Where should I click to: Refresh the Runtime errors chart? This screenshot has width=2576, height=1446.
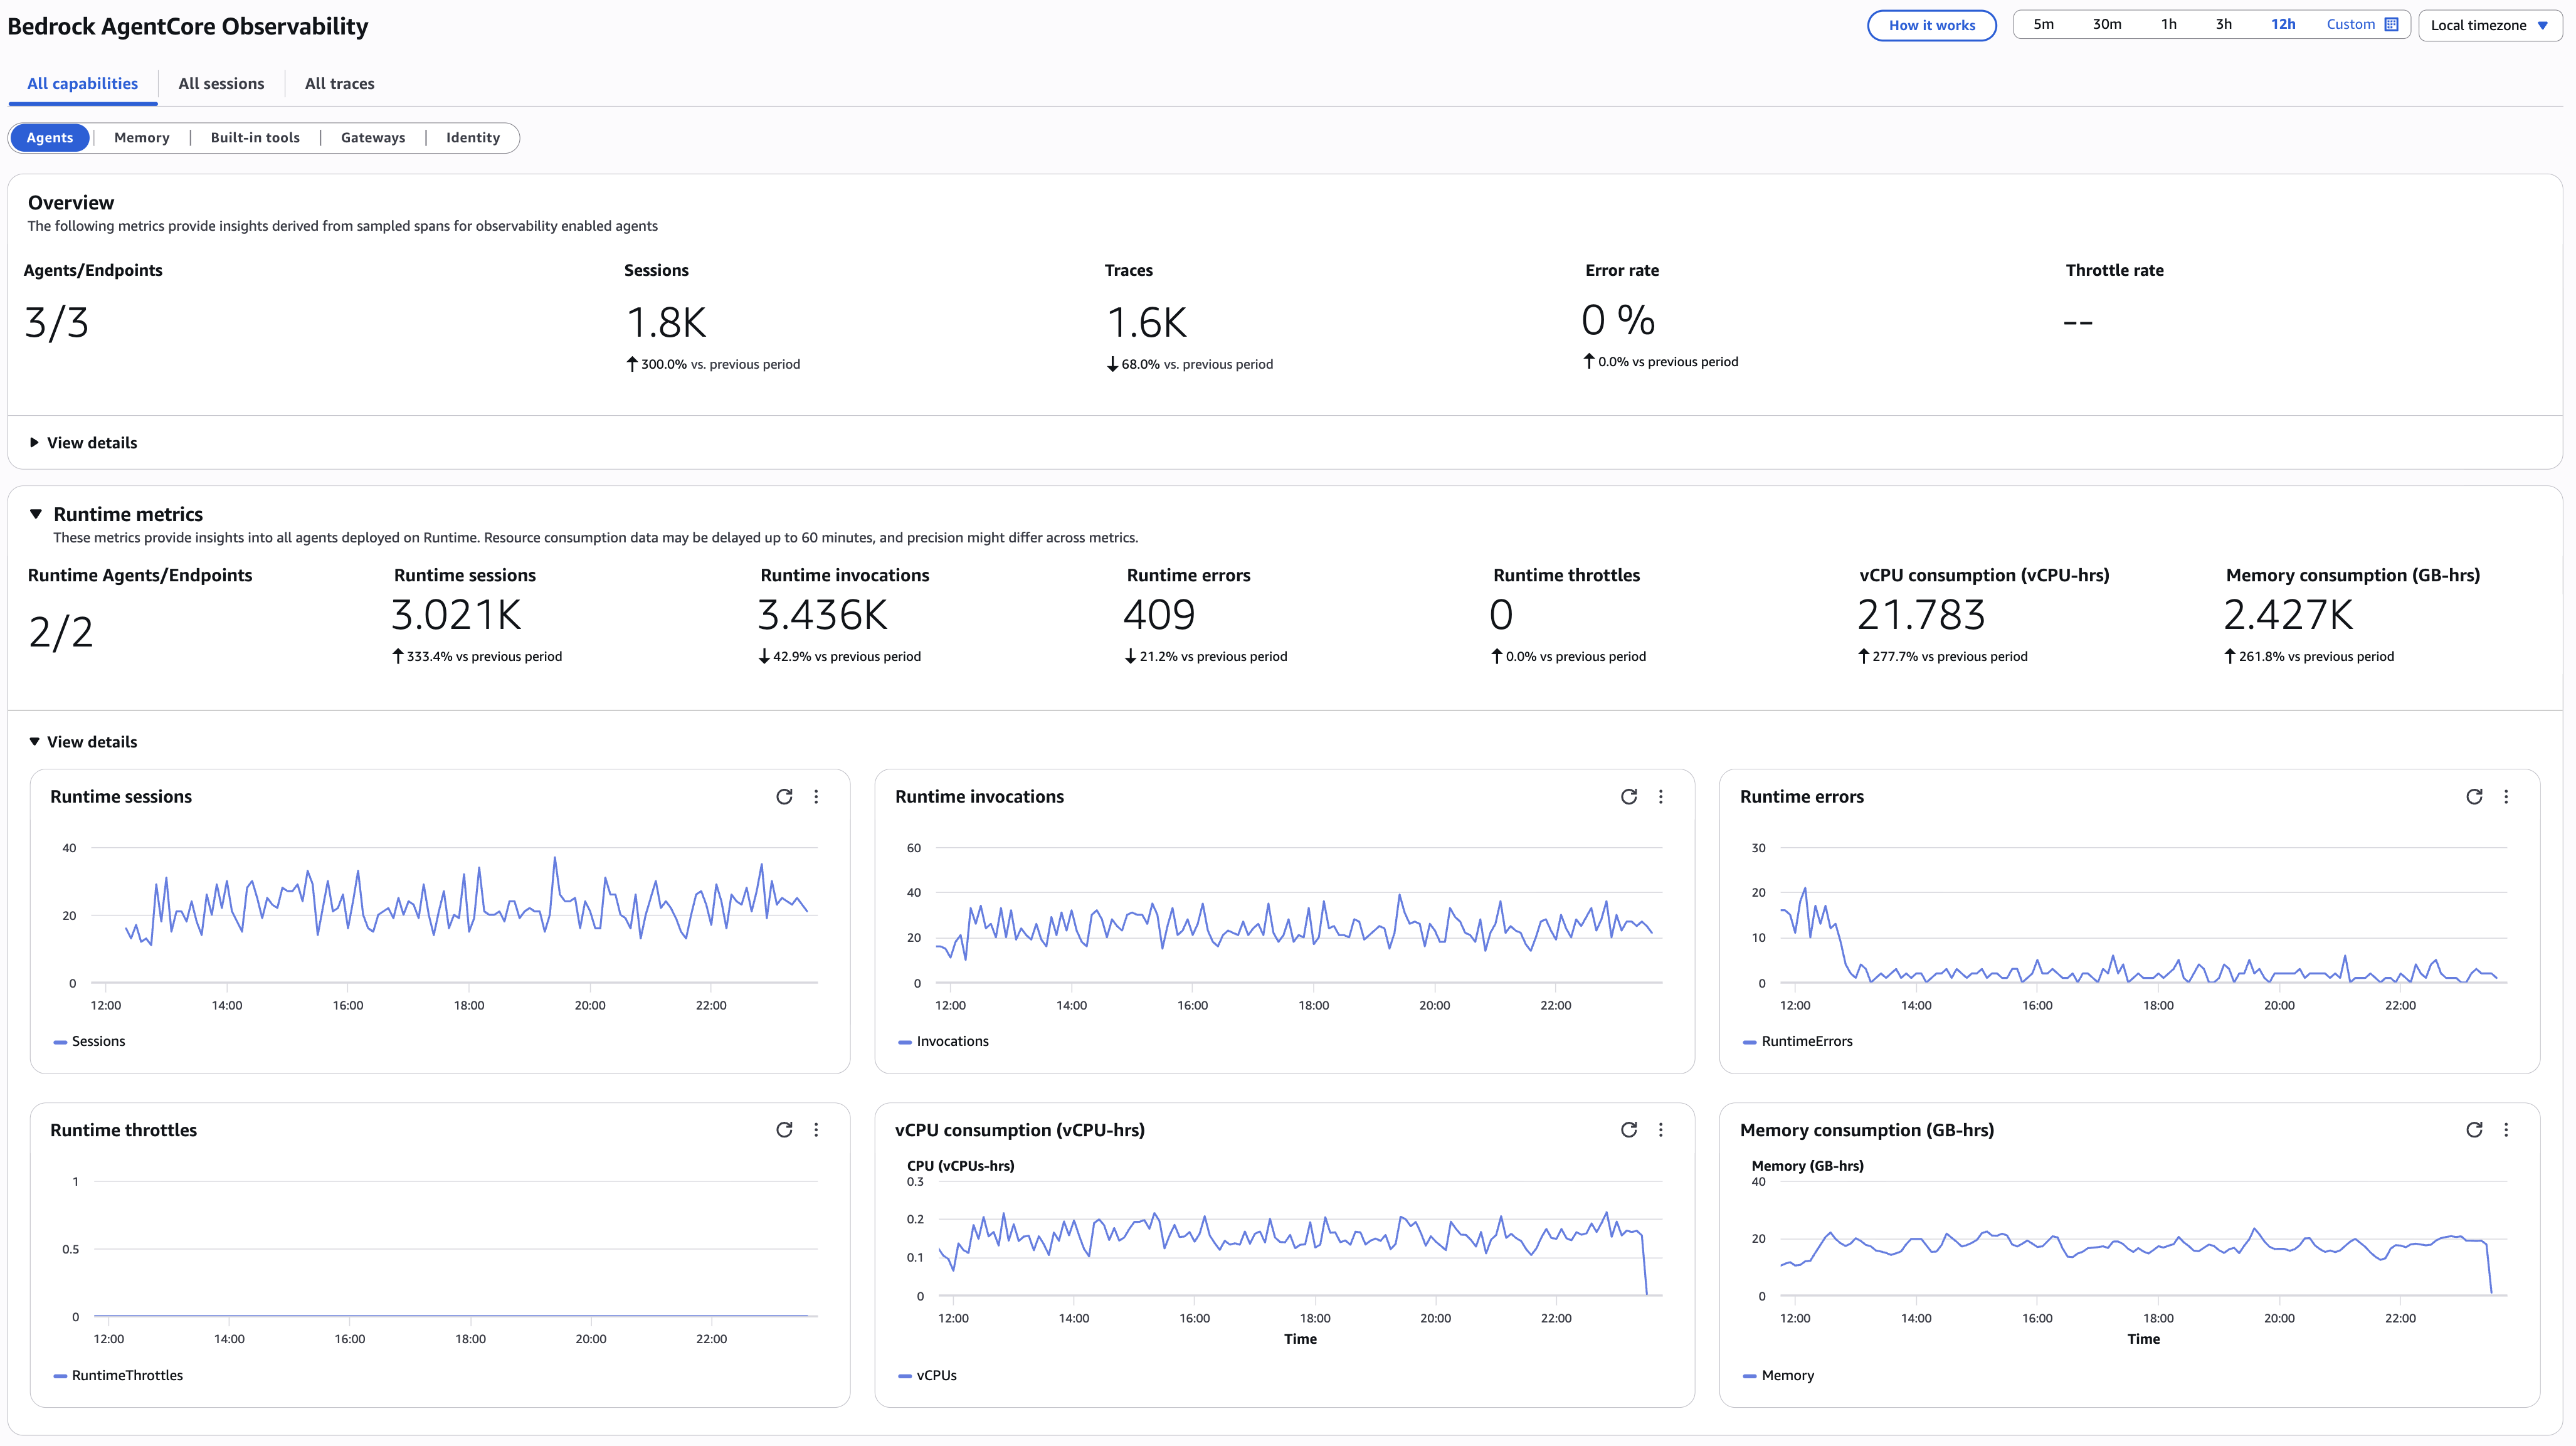[x=2474, y=796]
